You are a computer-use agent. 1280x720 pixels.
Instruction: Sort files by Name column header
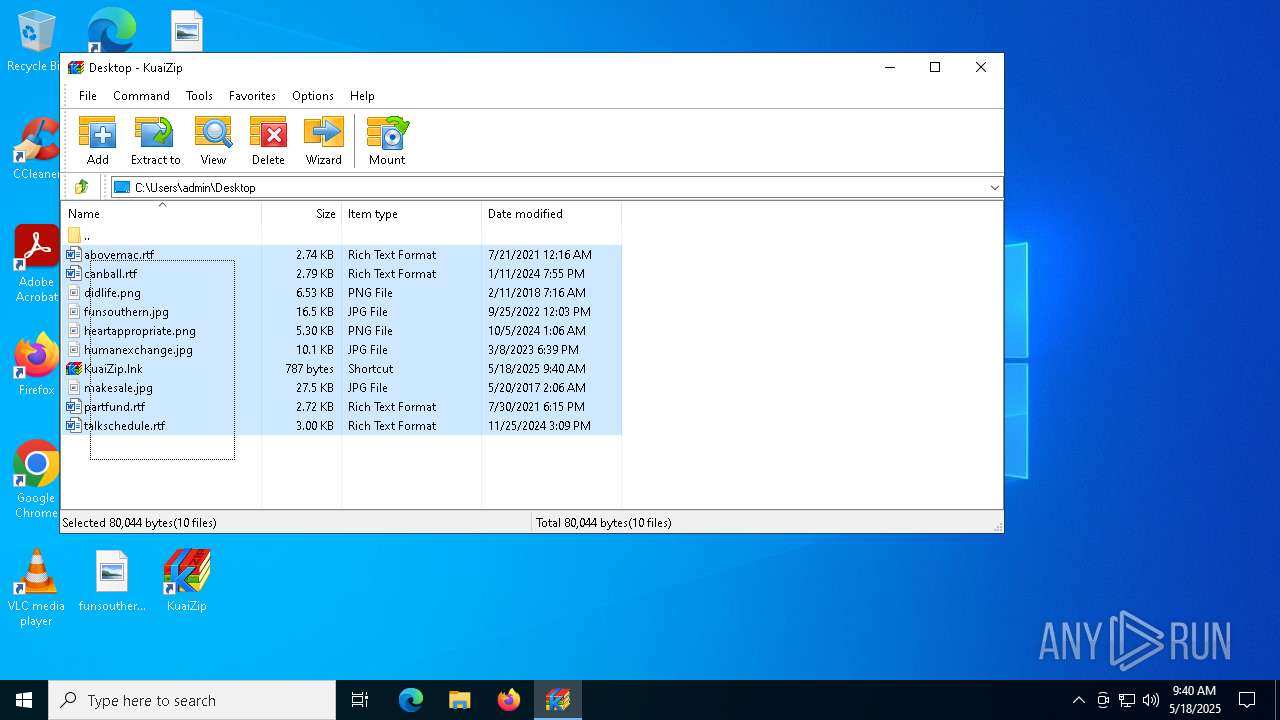click(162, 214)
